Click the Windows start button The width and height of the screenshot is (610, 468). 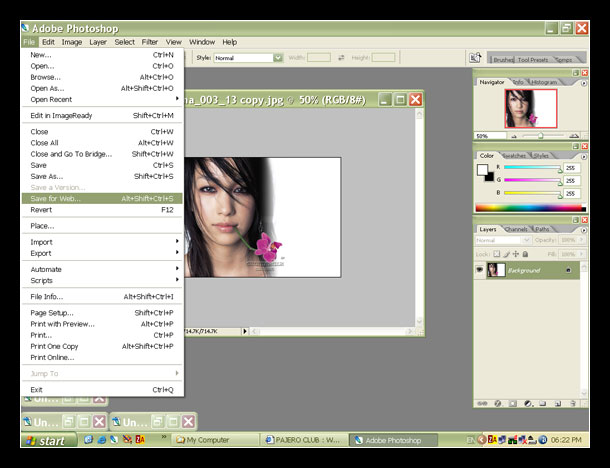click(47, 440)
